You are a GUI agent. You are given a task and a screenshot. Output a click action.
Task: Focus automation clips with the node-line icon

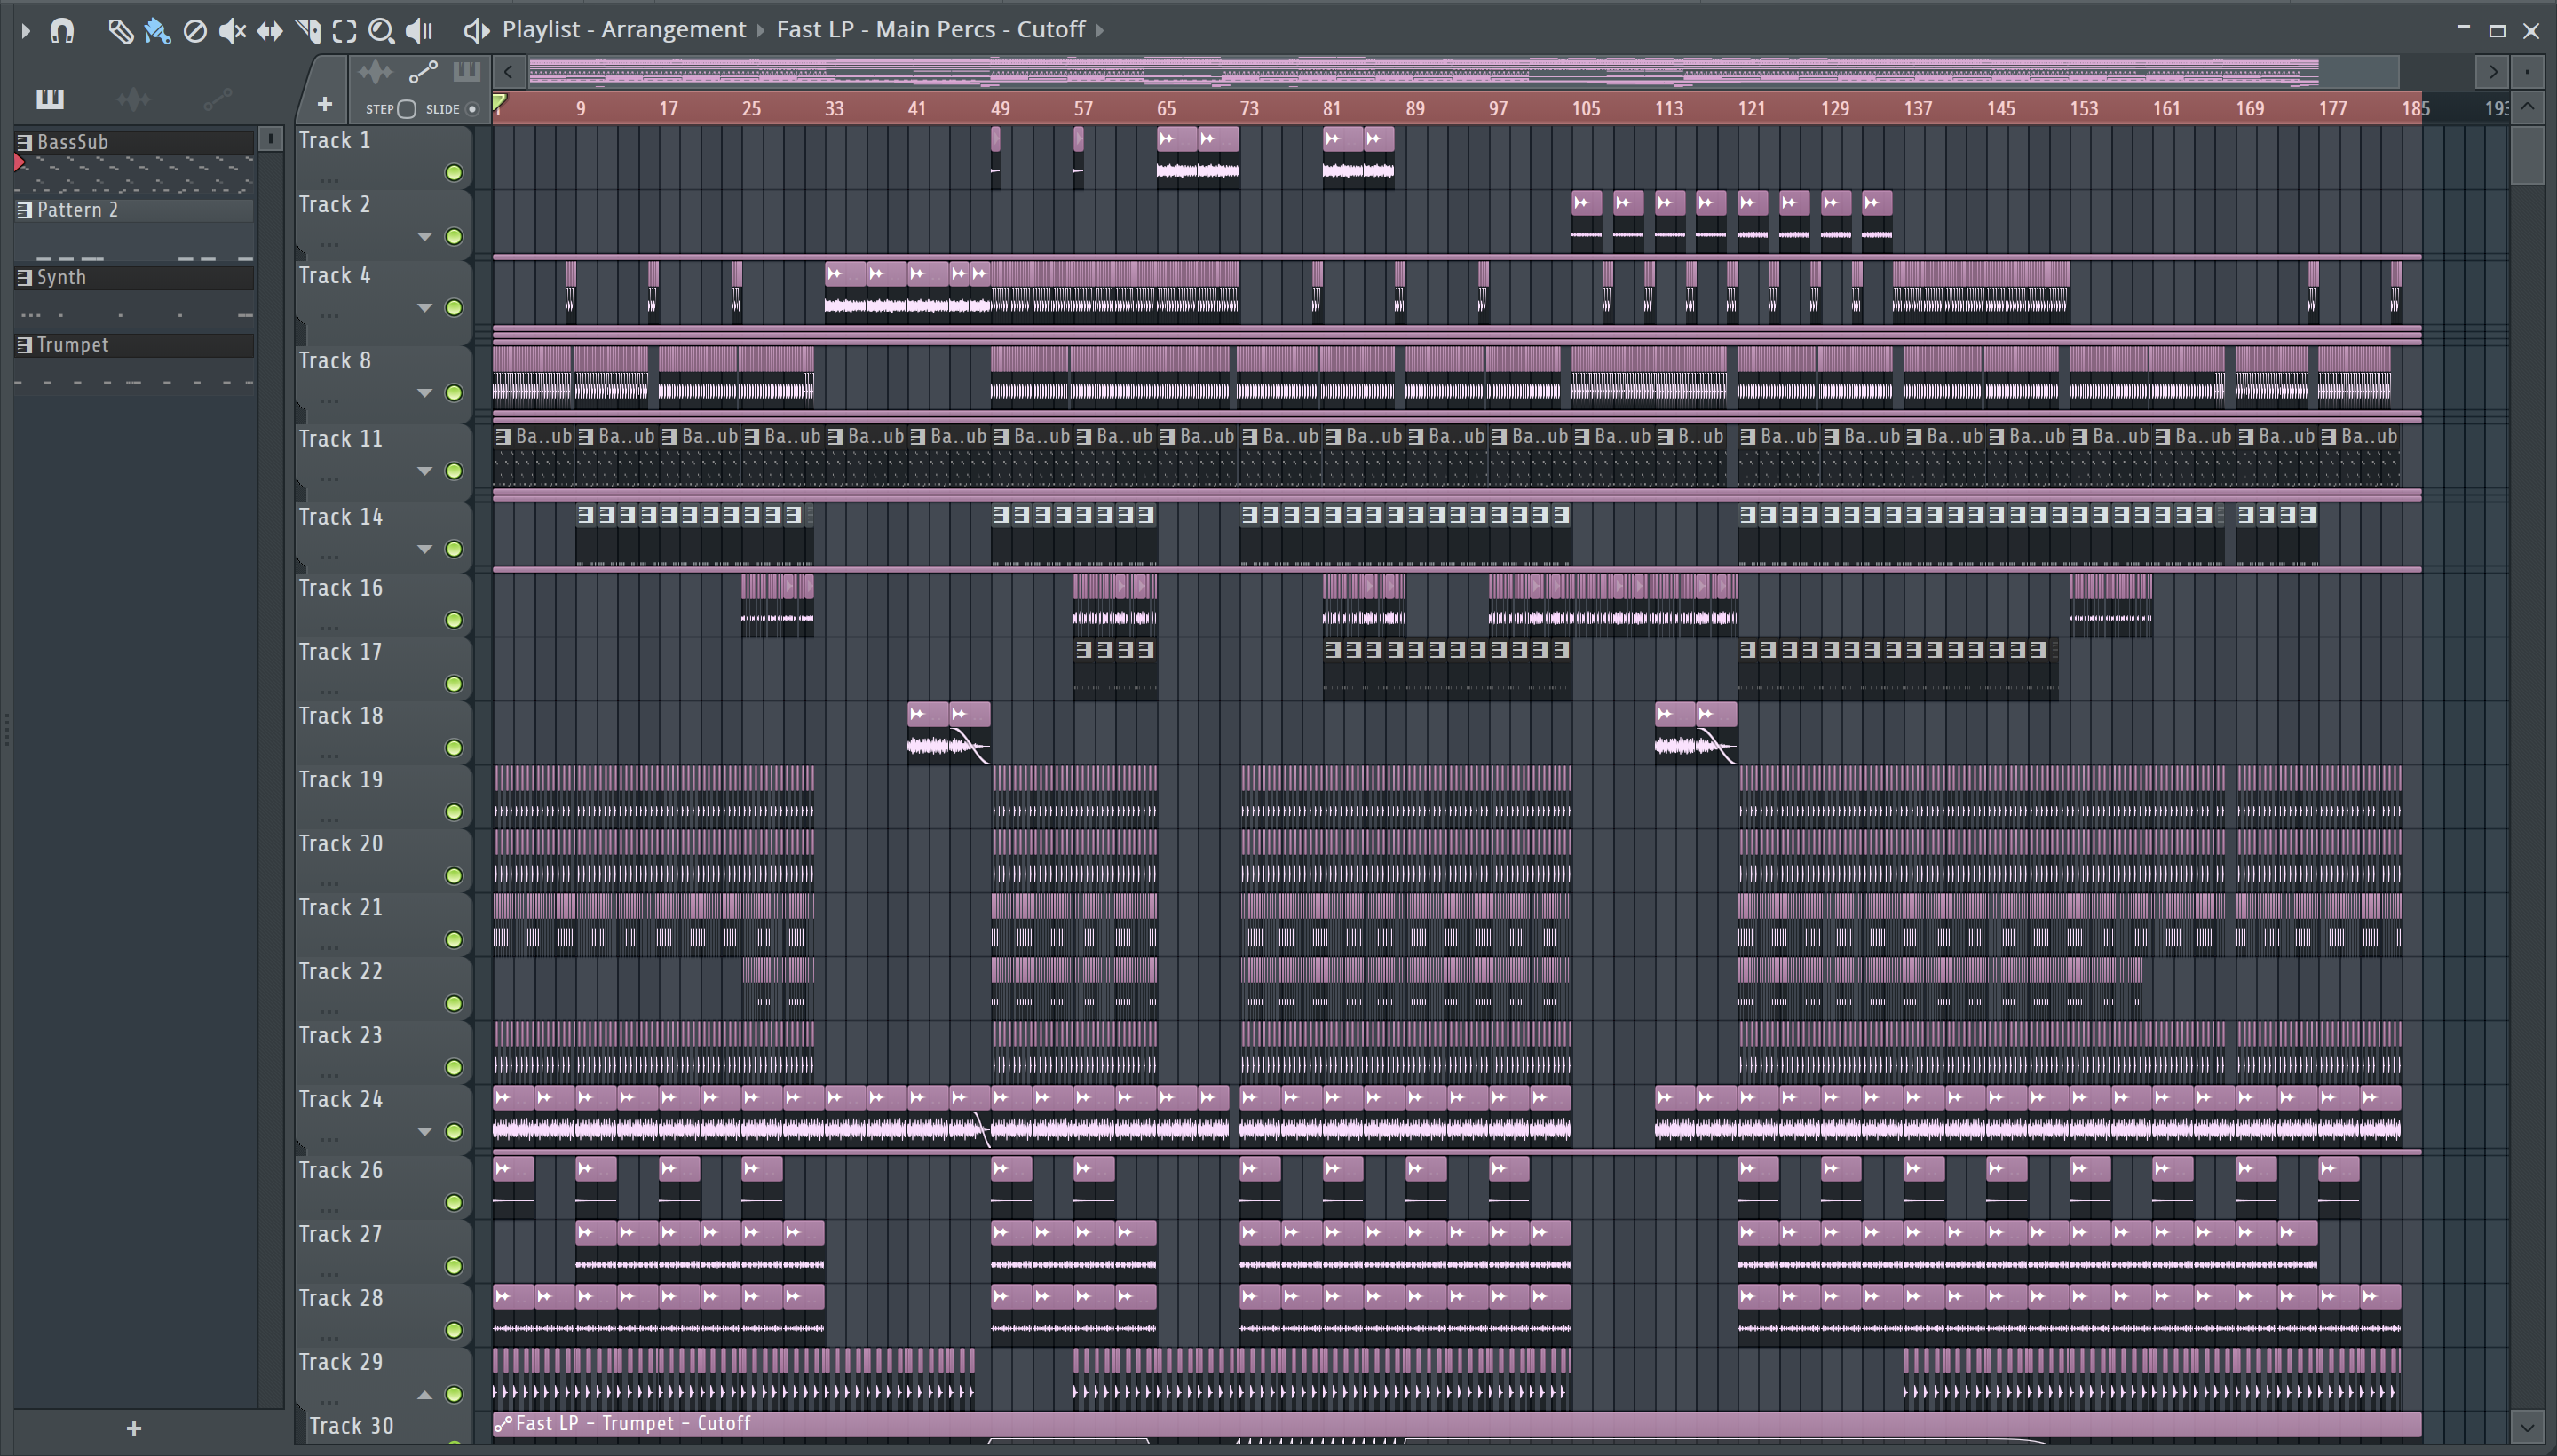point(423,72)
